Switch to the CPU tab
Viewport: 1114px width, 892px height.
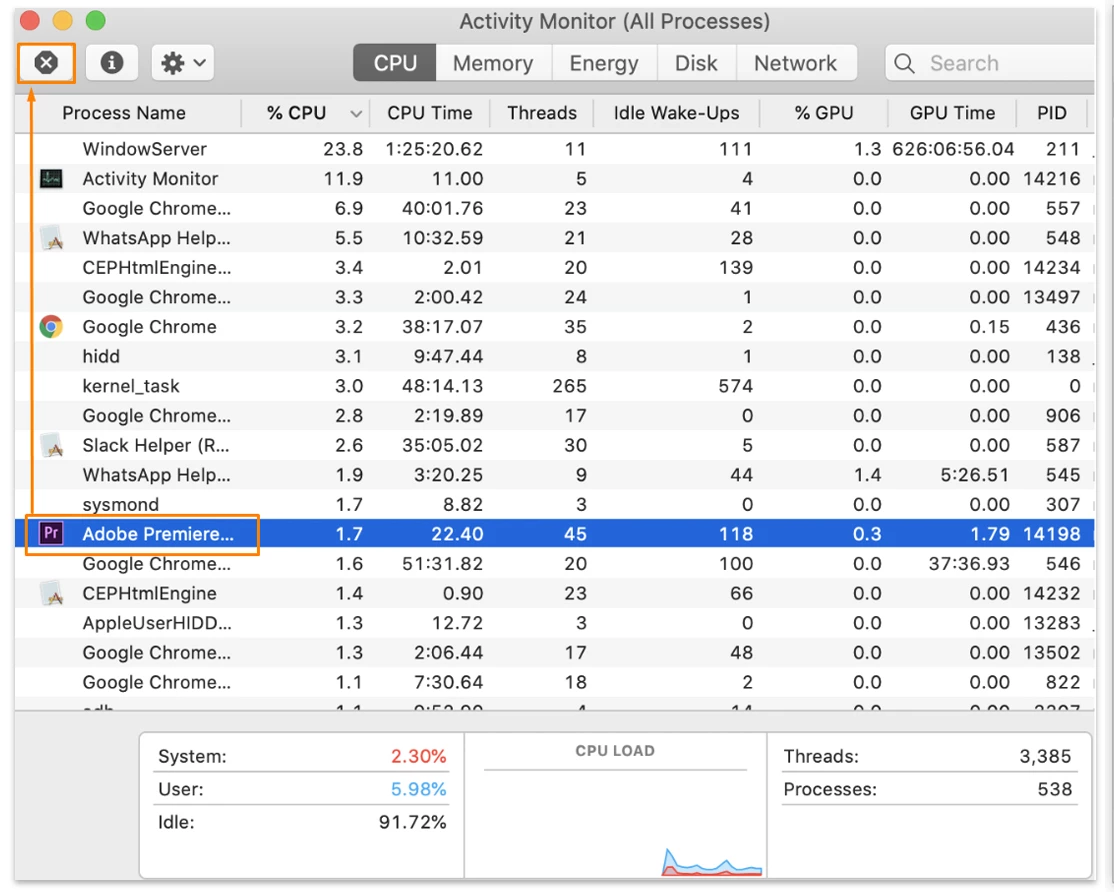[x=395, y=63]
